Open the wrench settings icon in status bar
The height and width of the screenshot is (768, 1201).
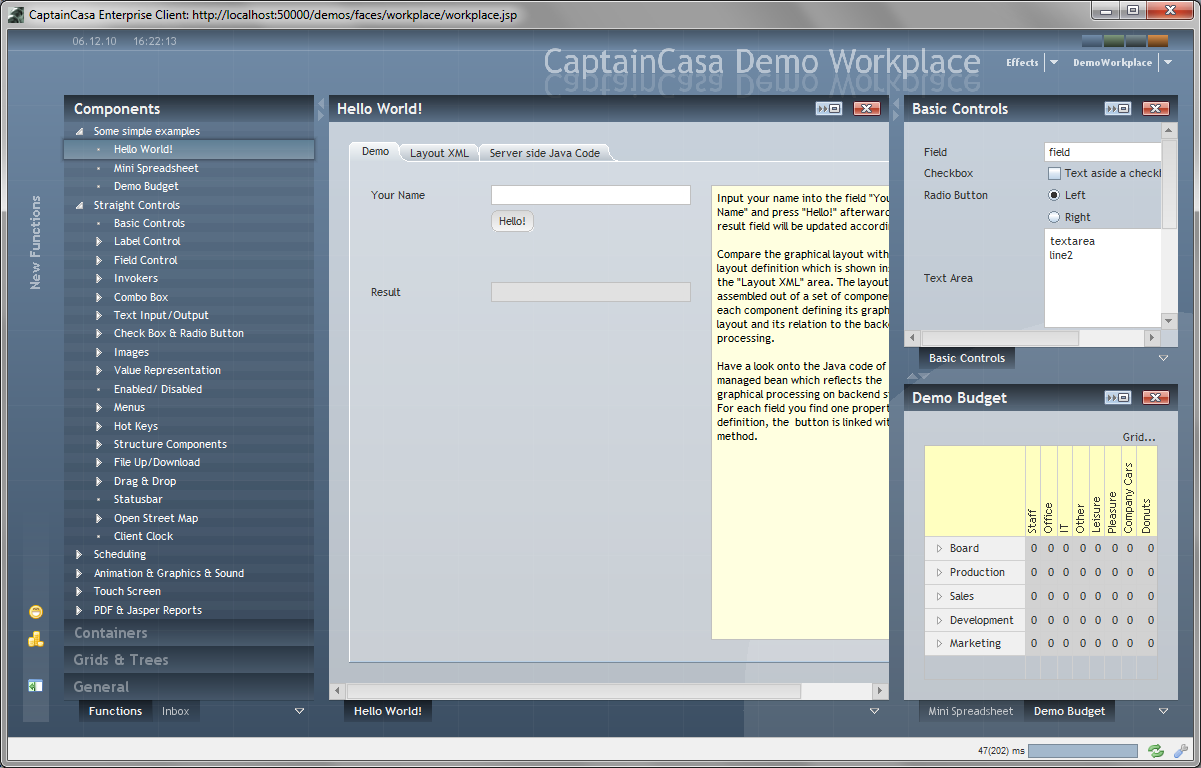(x=1180, y=751)
